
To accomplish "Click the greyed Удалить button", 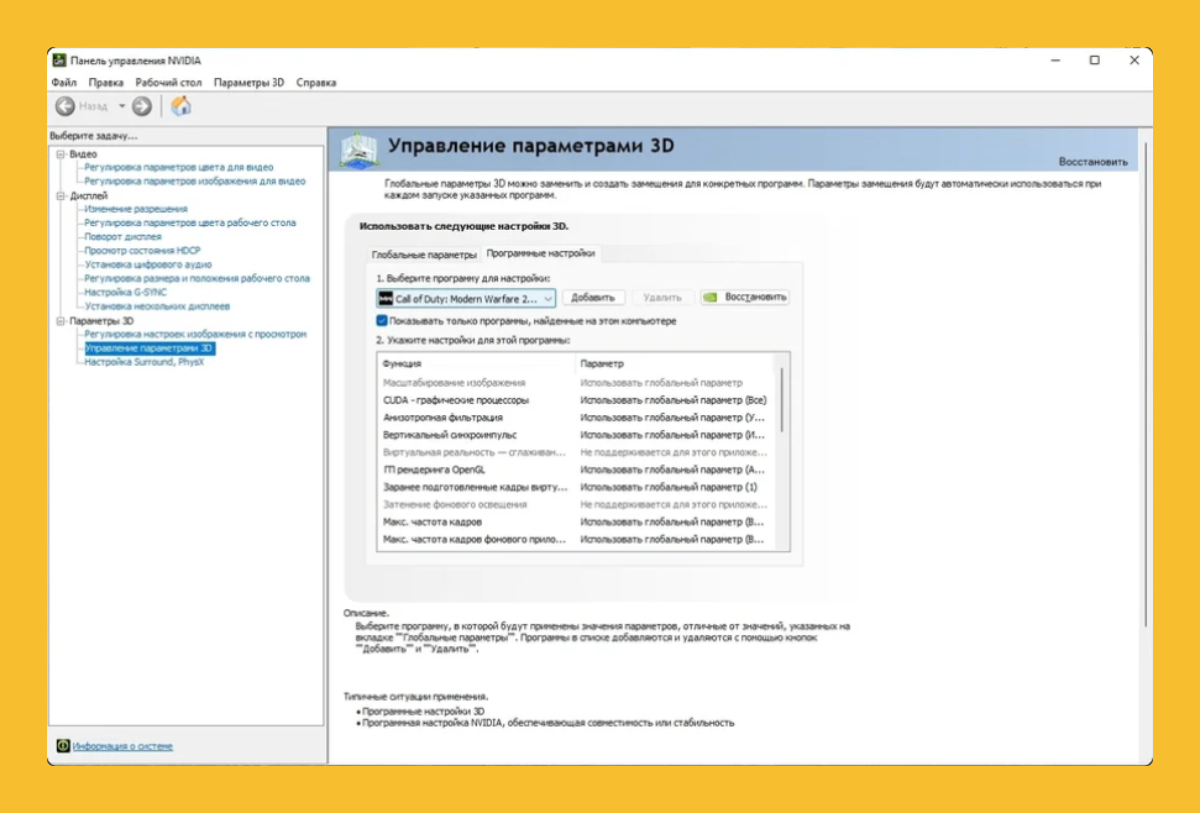I will (x=662, y=297).
